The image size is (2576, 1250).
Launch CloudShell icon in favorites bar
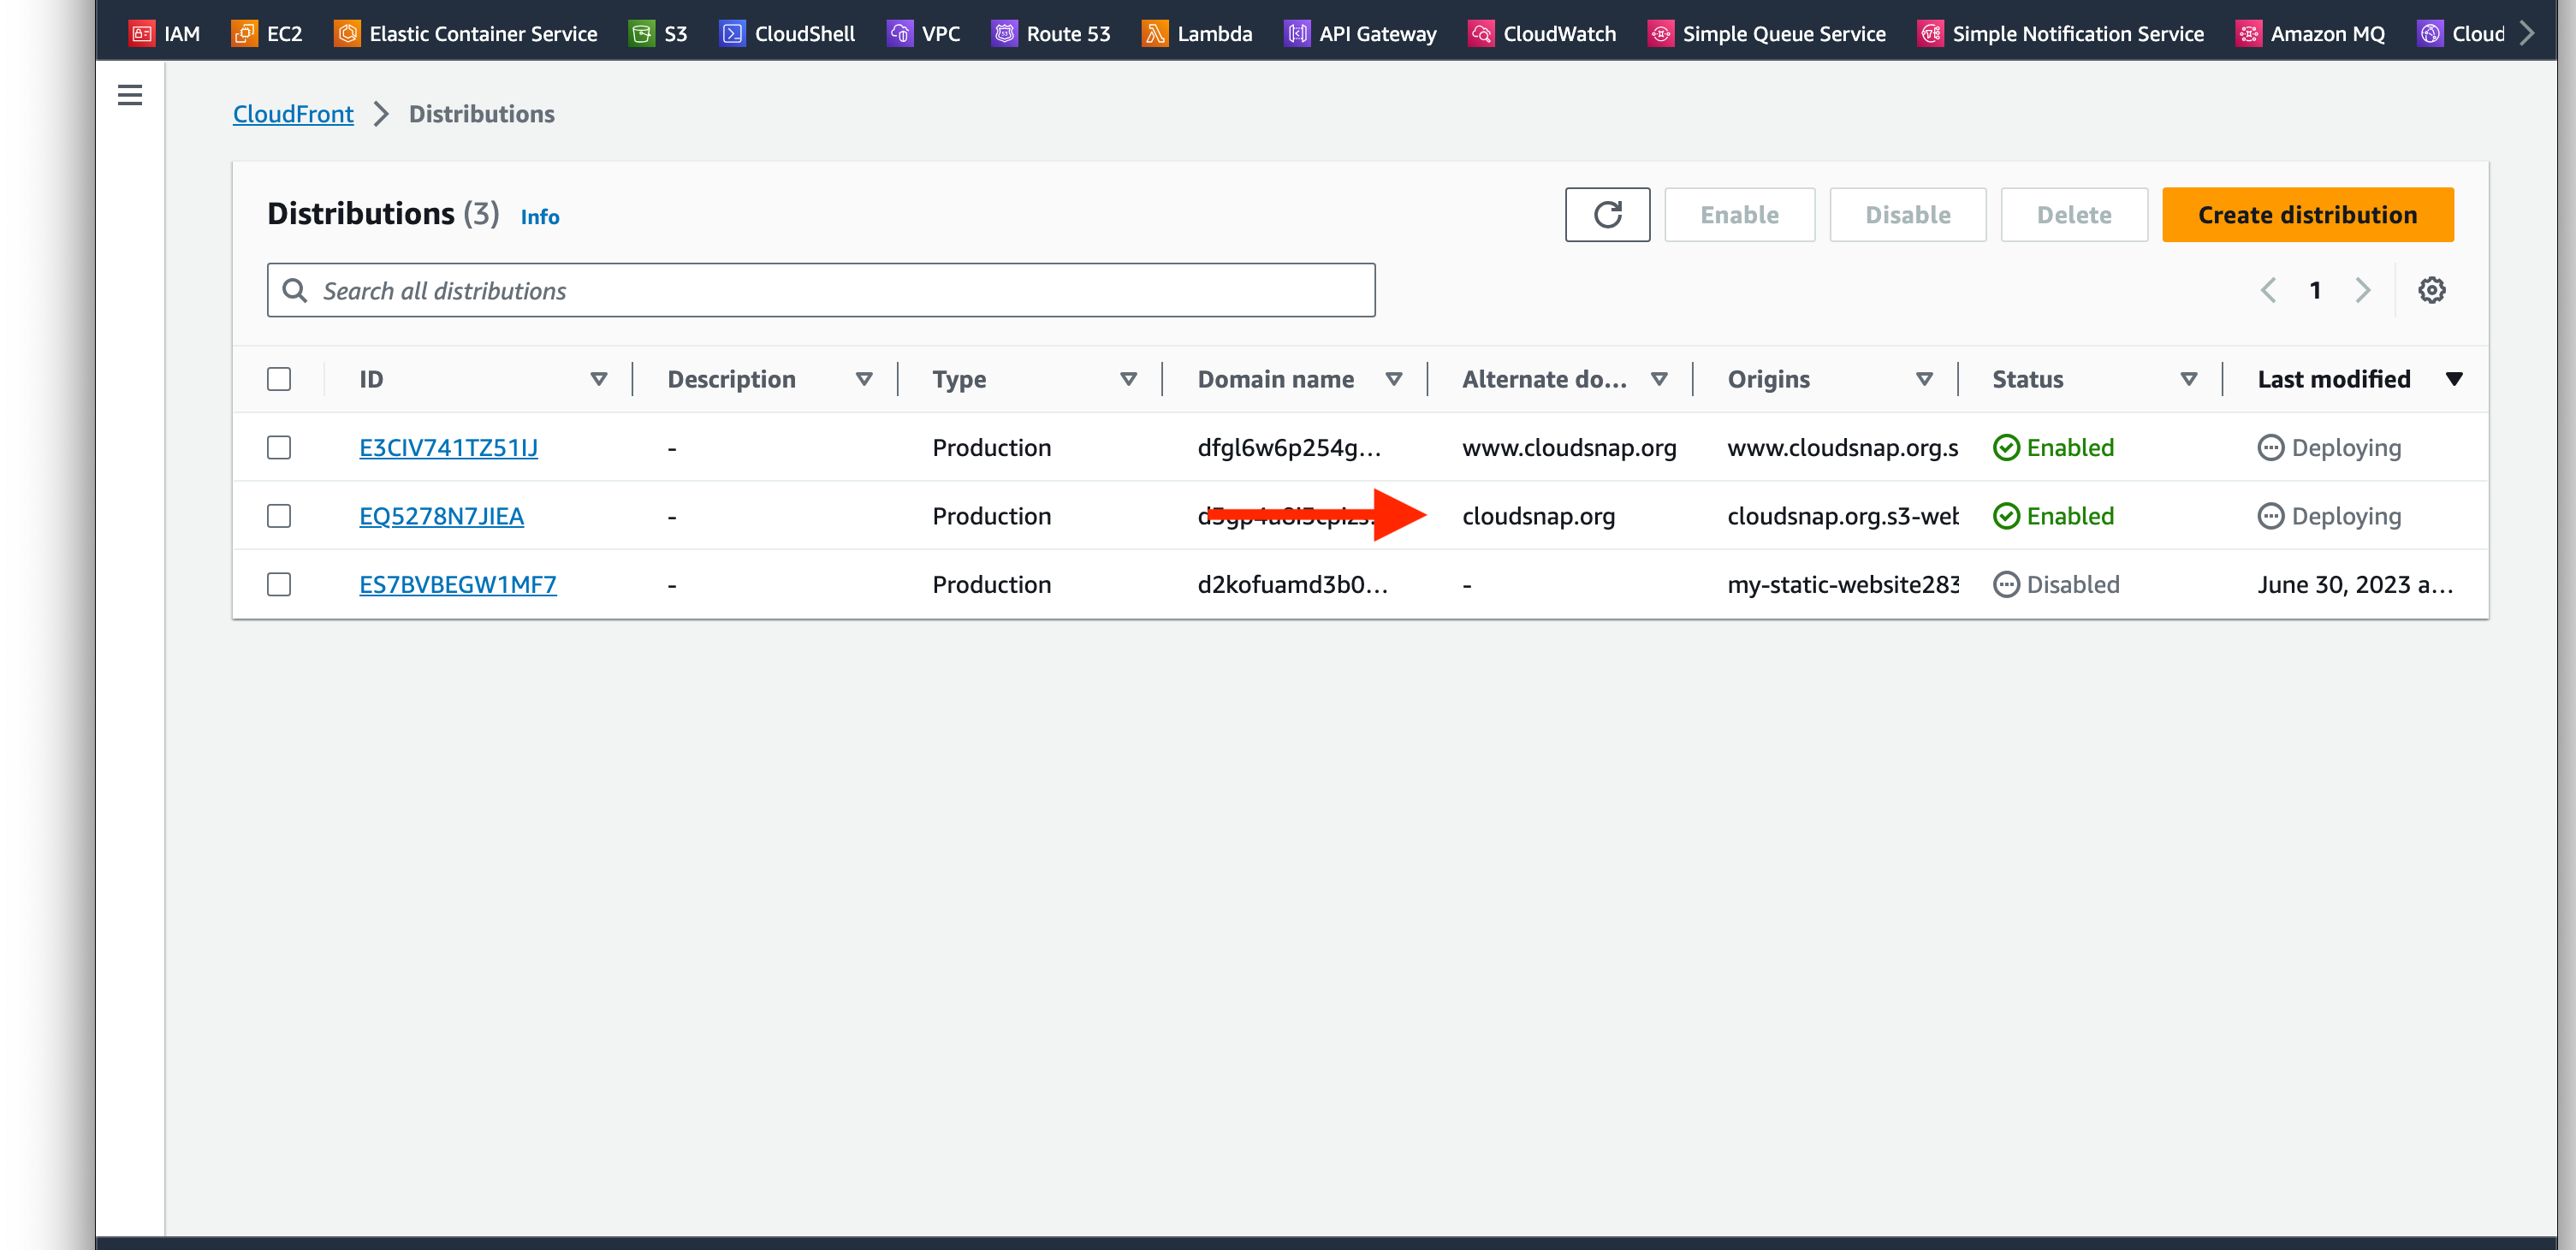pos(732,34)
